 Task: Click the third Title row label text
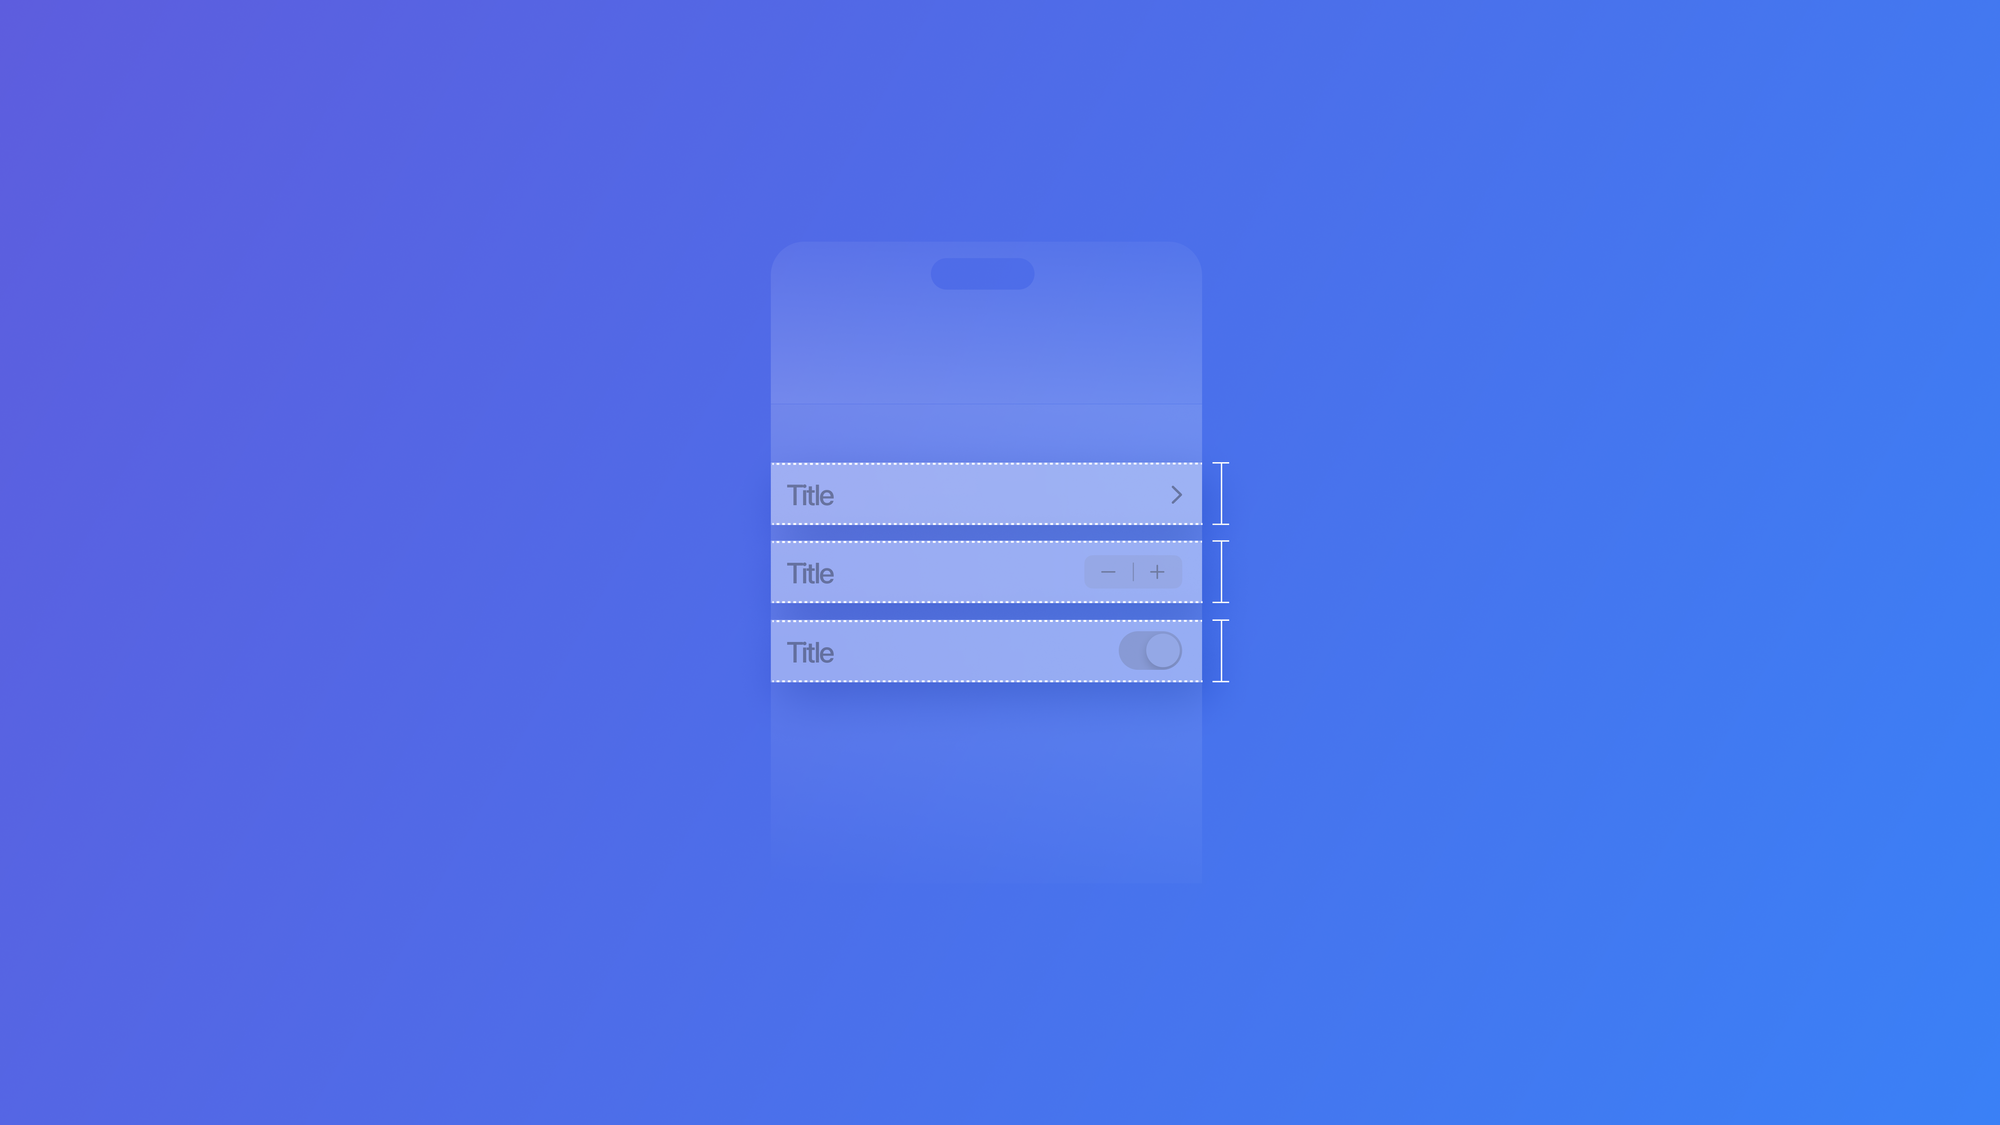click(810, 651)
